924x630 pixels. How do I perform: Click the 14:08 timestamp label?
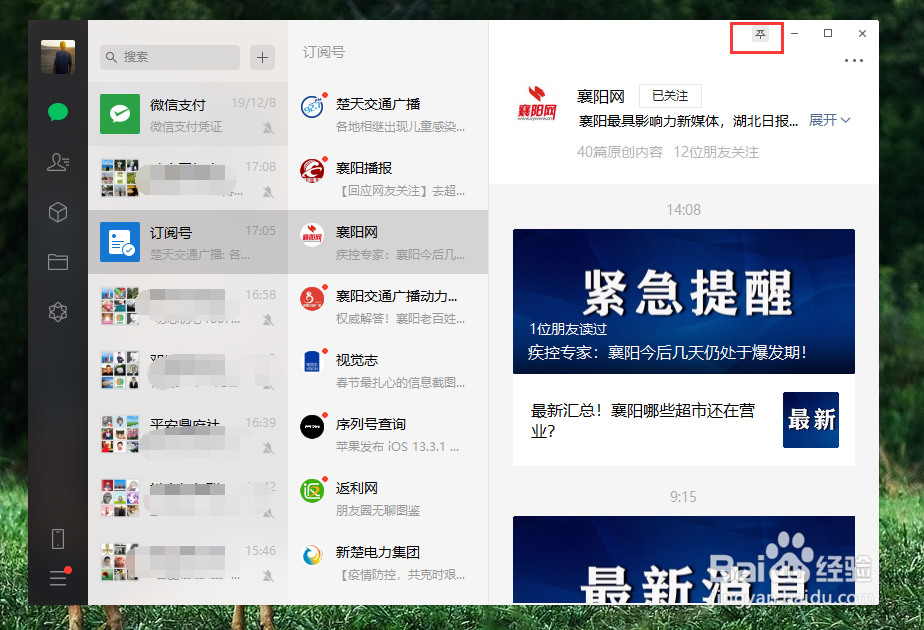(x=684, y=210)
